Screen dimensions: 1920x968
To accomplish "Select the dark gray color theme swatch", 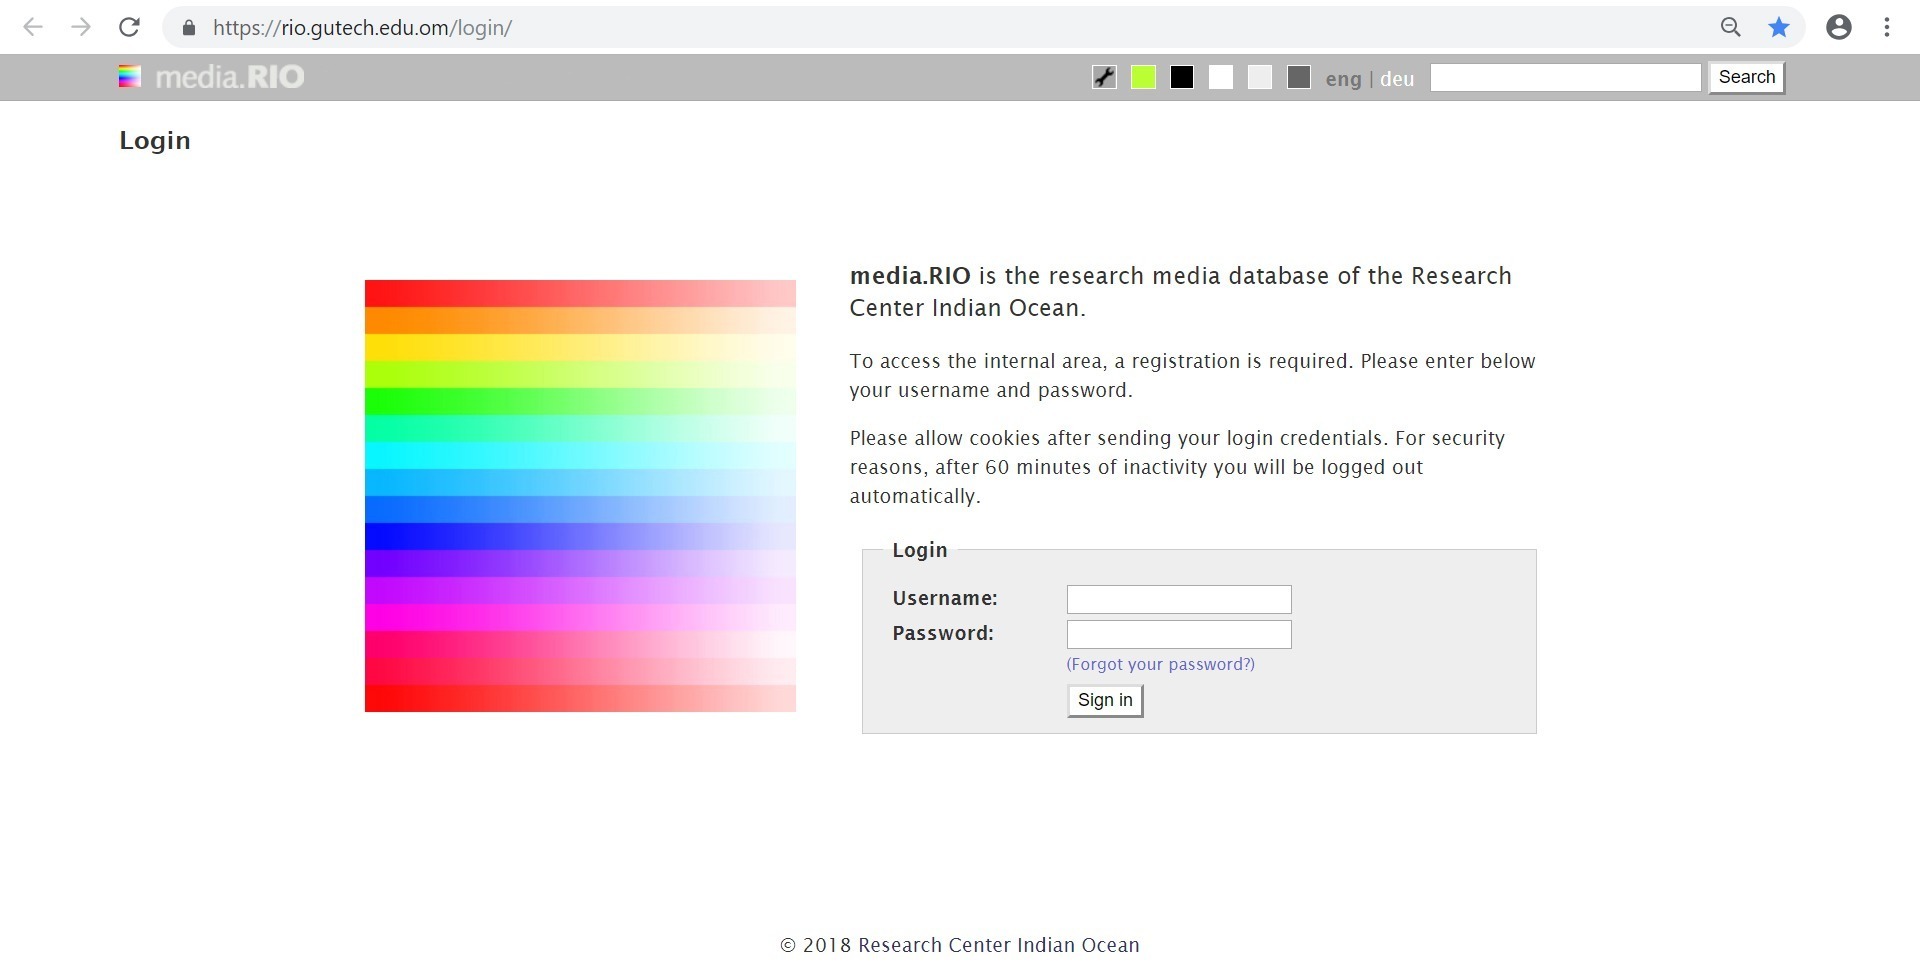I will coord(1299,77).
